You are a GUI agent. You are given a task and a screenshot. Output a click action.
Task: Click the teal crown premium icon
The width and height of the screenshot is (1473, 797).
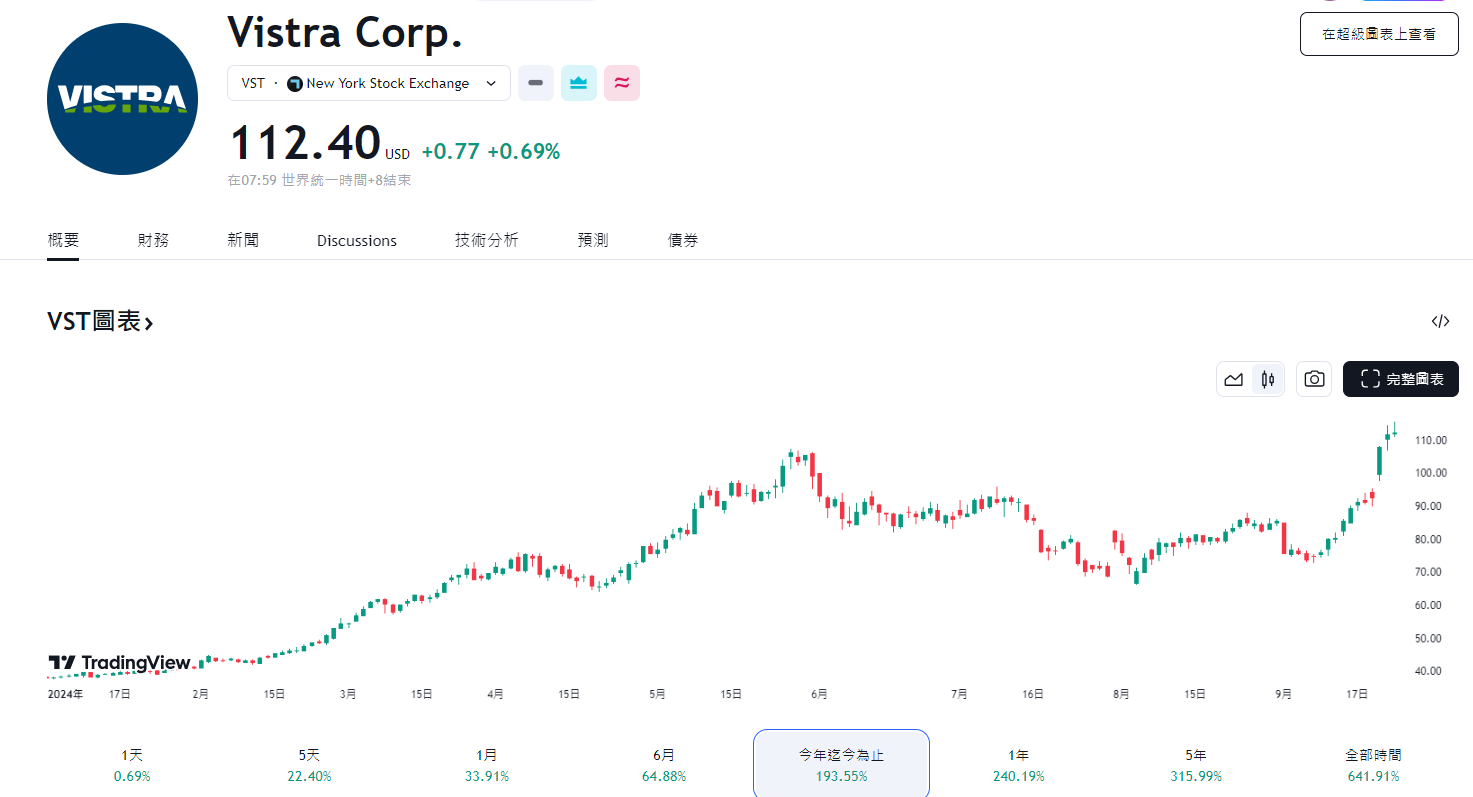point(578,83)
